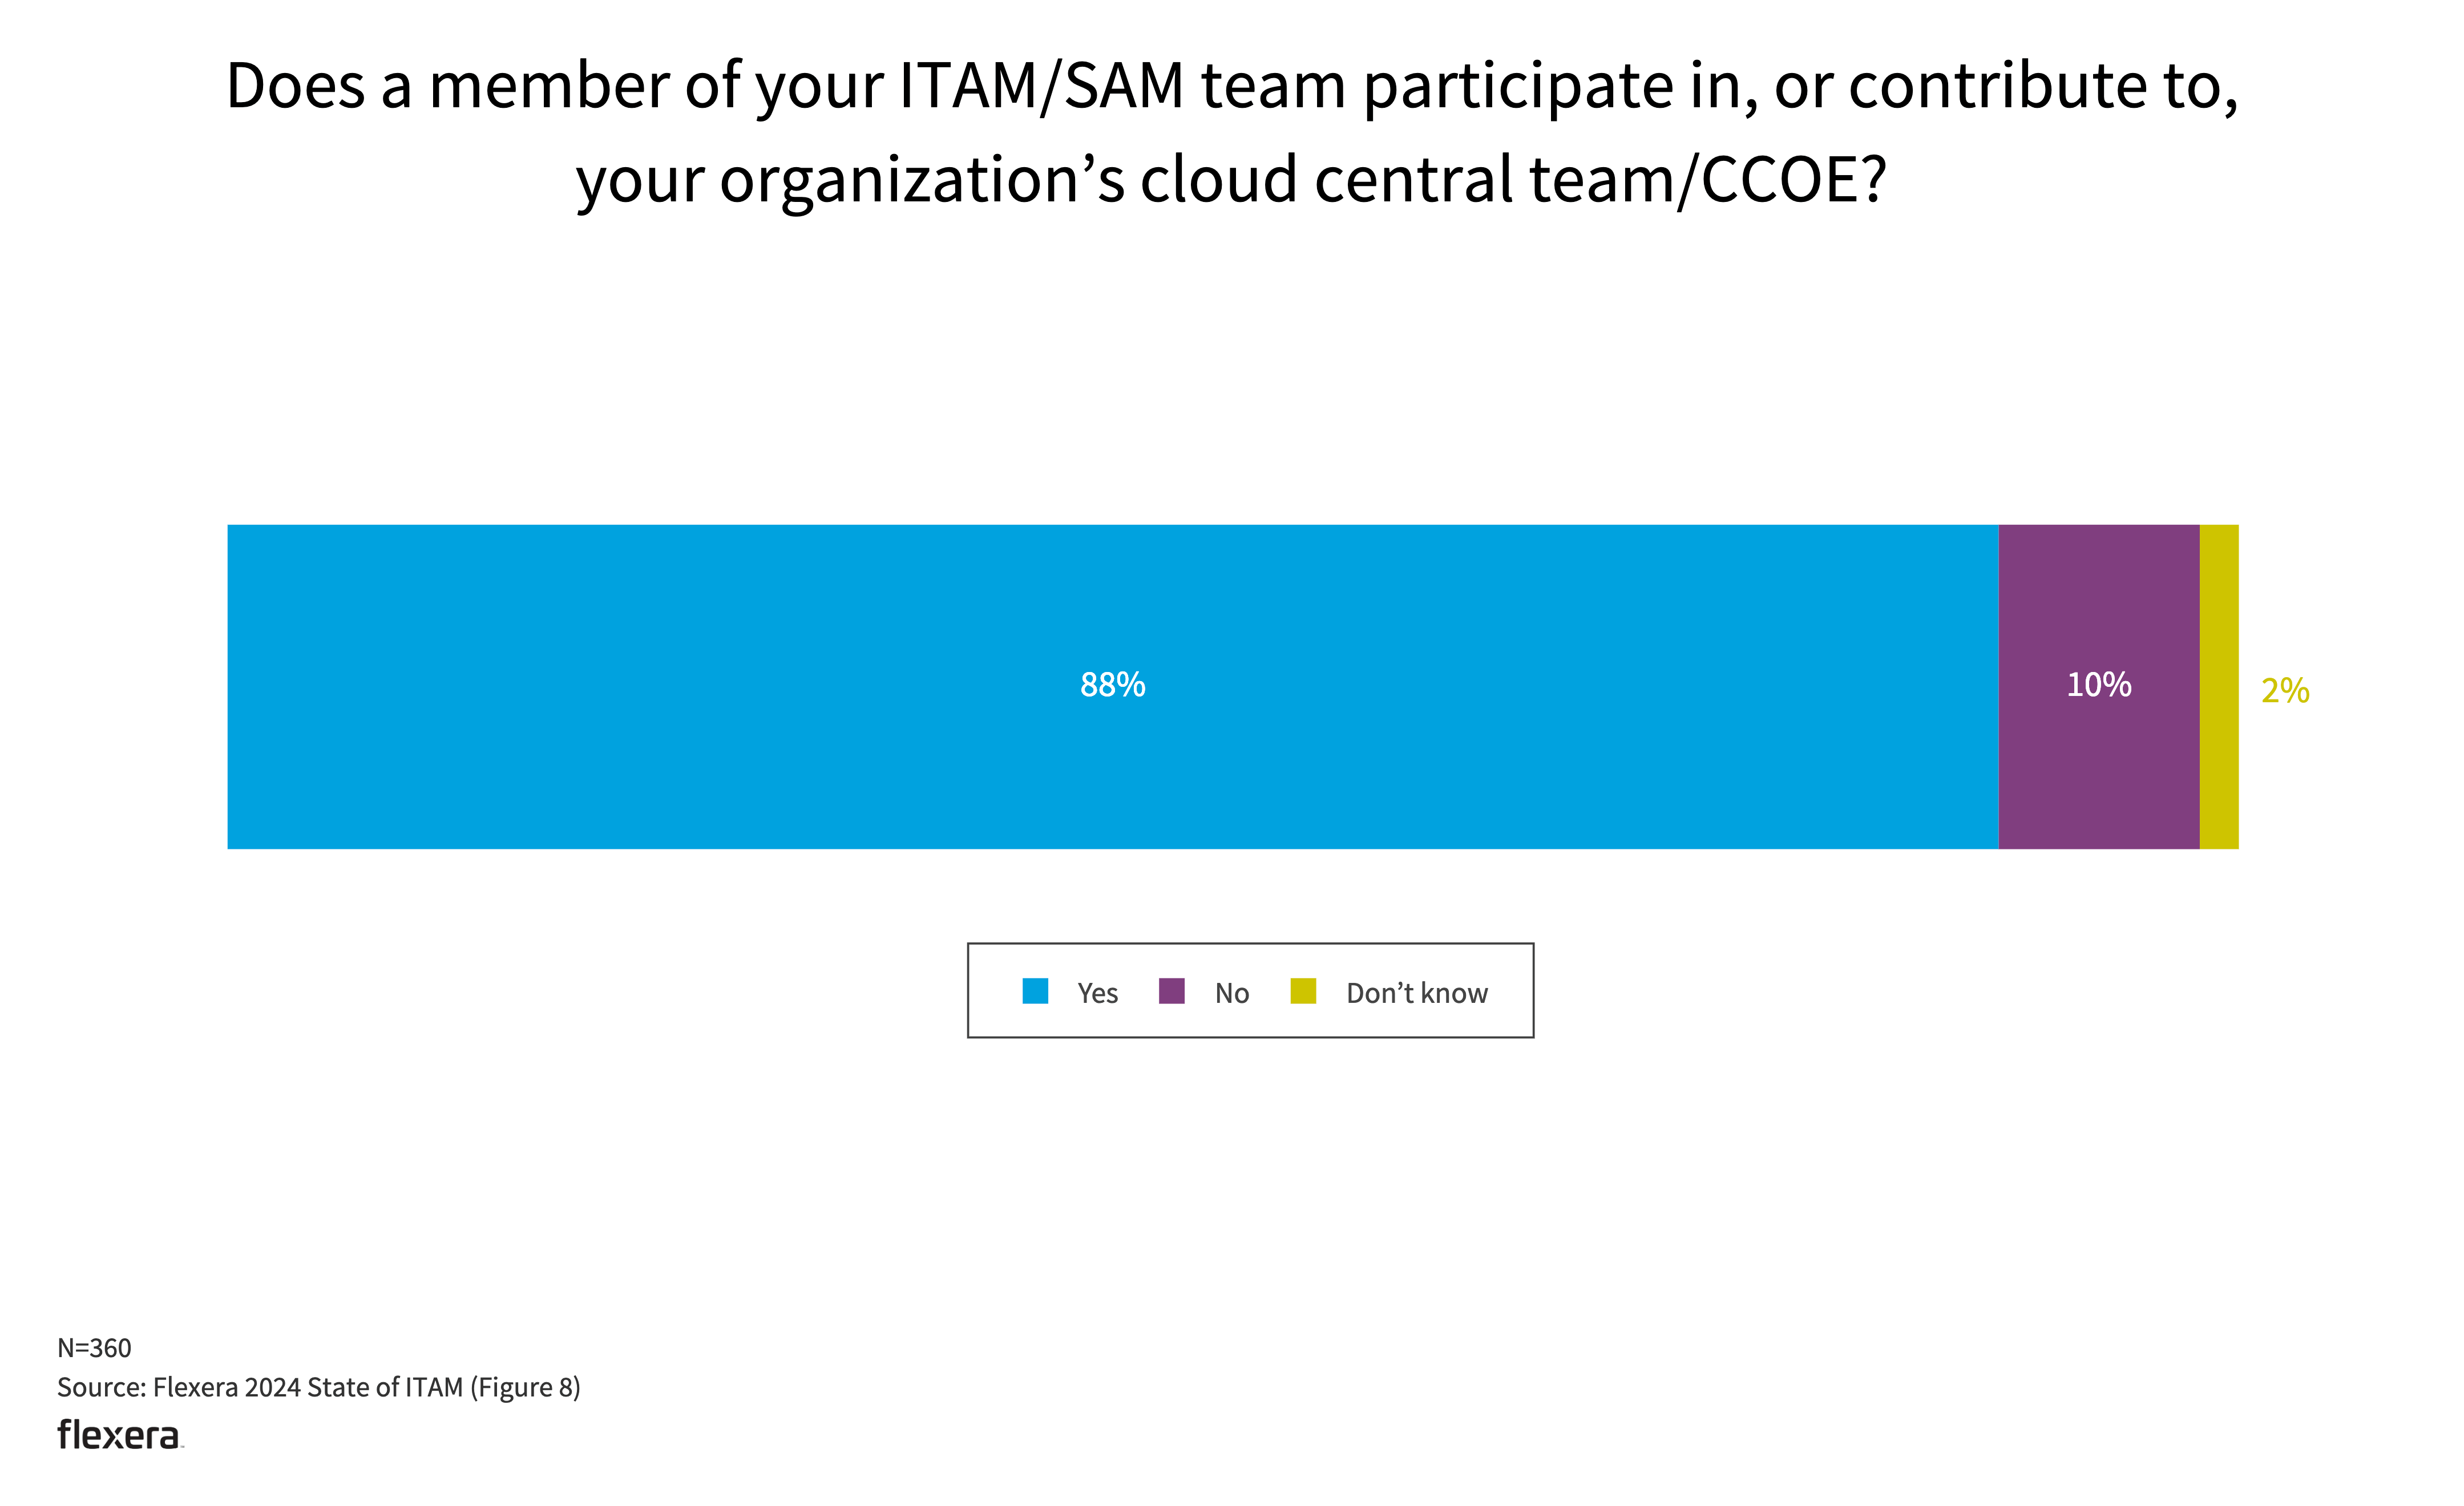2464x1506 pixels.
Task: Click the N=360 sample size note
Action: pos(94,1348)
